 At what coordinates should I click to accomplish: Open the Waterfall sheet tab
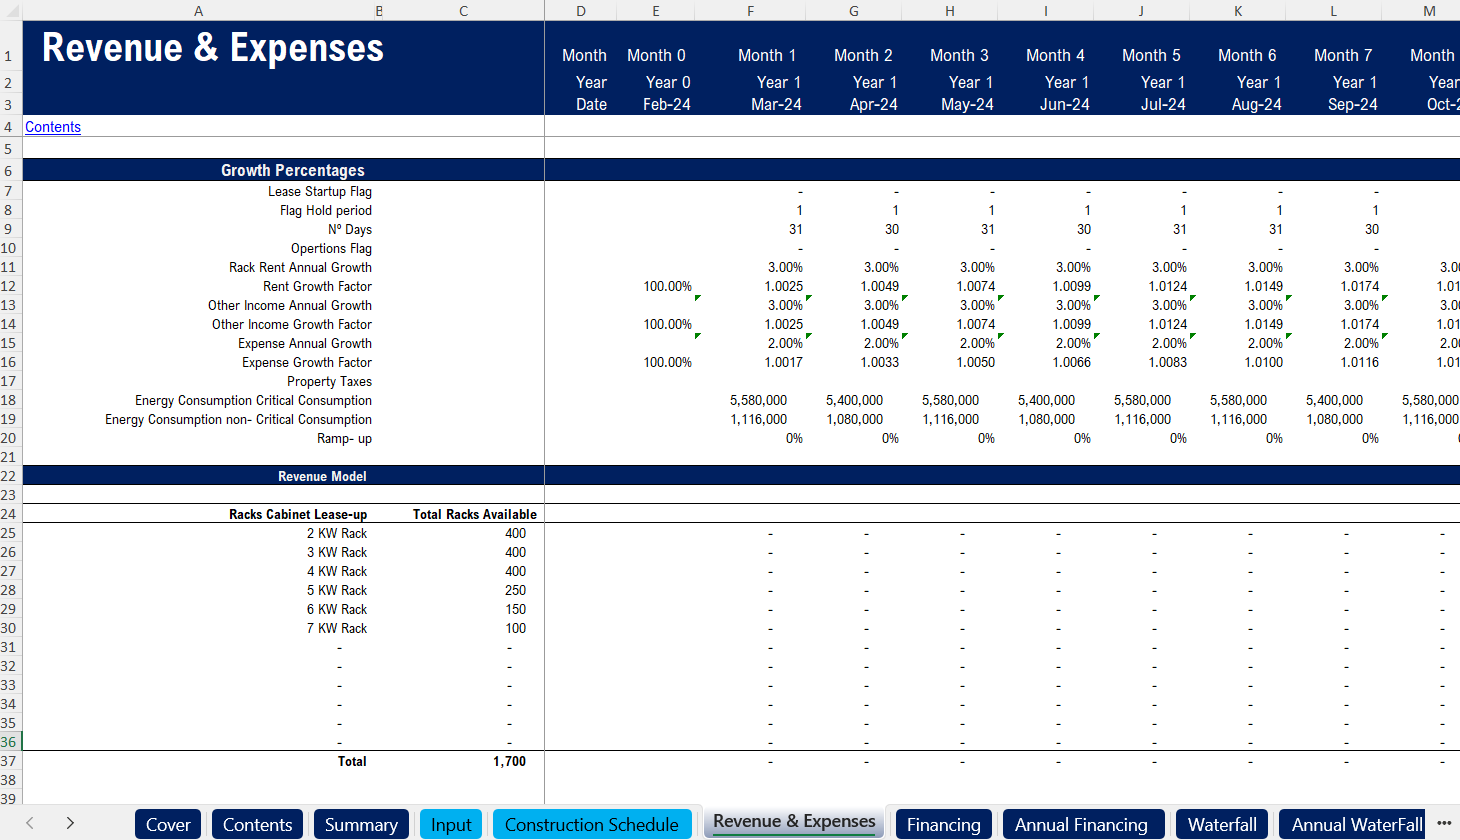click(1221, 825)
